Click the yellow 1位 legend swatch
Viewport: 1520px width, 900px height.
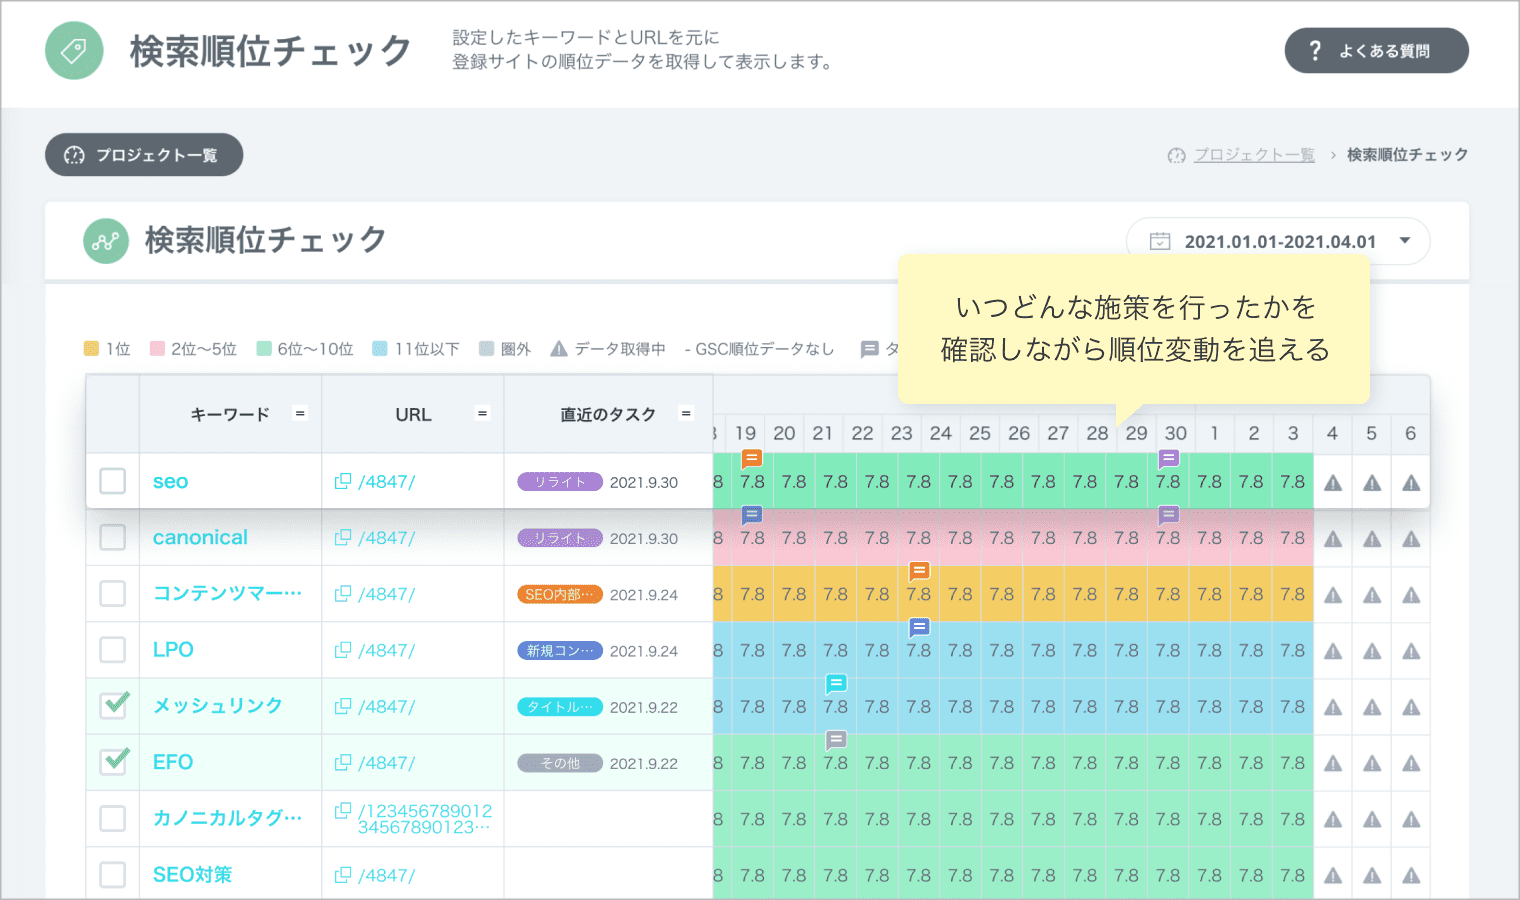point(91,348)
